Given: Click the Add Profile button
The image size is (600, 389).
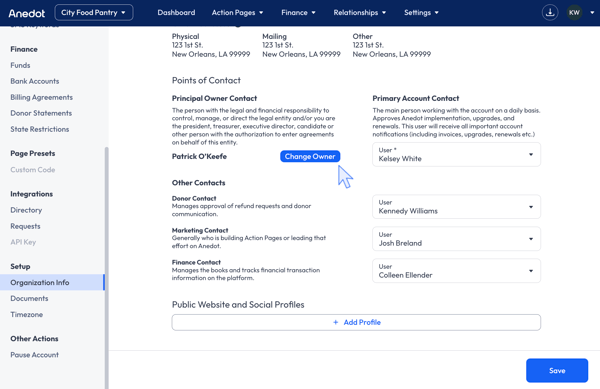Looking at the screenshot, I should [356, 322].
